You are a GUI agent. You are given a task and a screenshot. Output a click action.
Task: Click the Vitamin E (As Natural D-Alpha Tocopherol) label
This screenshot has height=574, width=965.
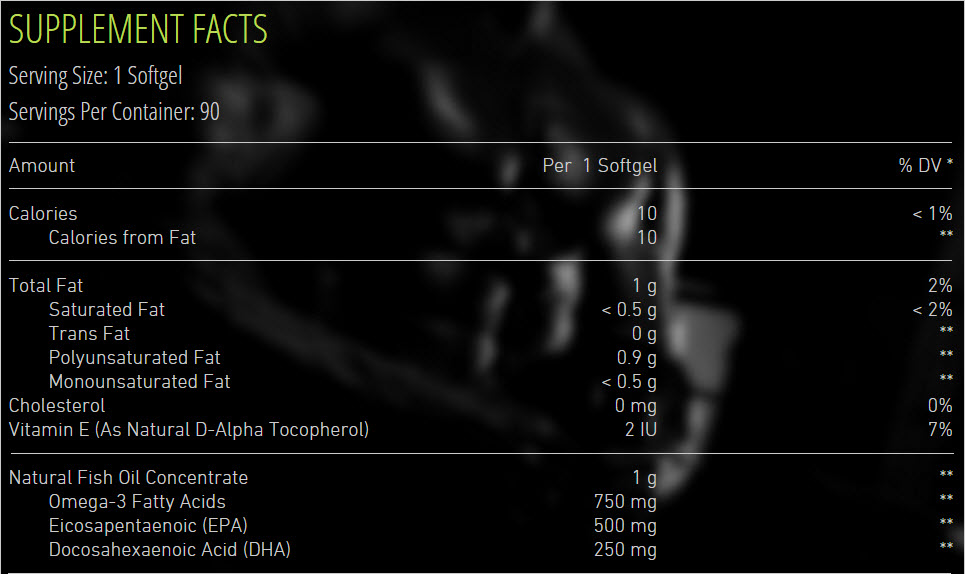click(189, 430)
